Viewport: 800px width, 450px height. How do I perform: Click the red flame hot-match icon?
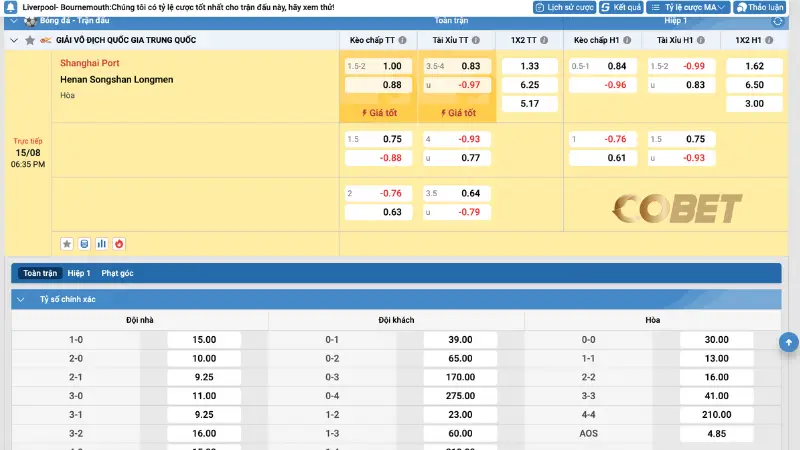[118, 243]
